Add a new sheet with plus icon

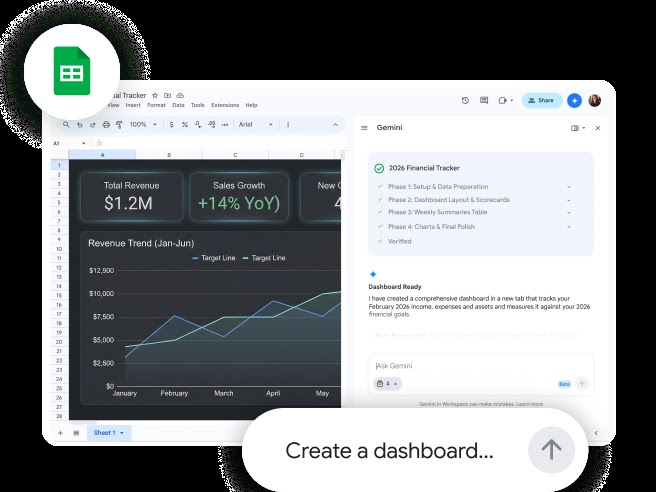(60, 433)
